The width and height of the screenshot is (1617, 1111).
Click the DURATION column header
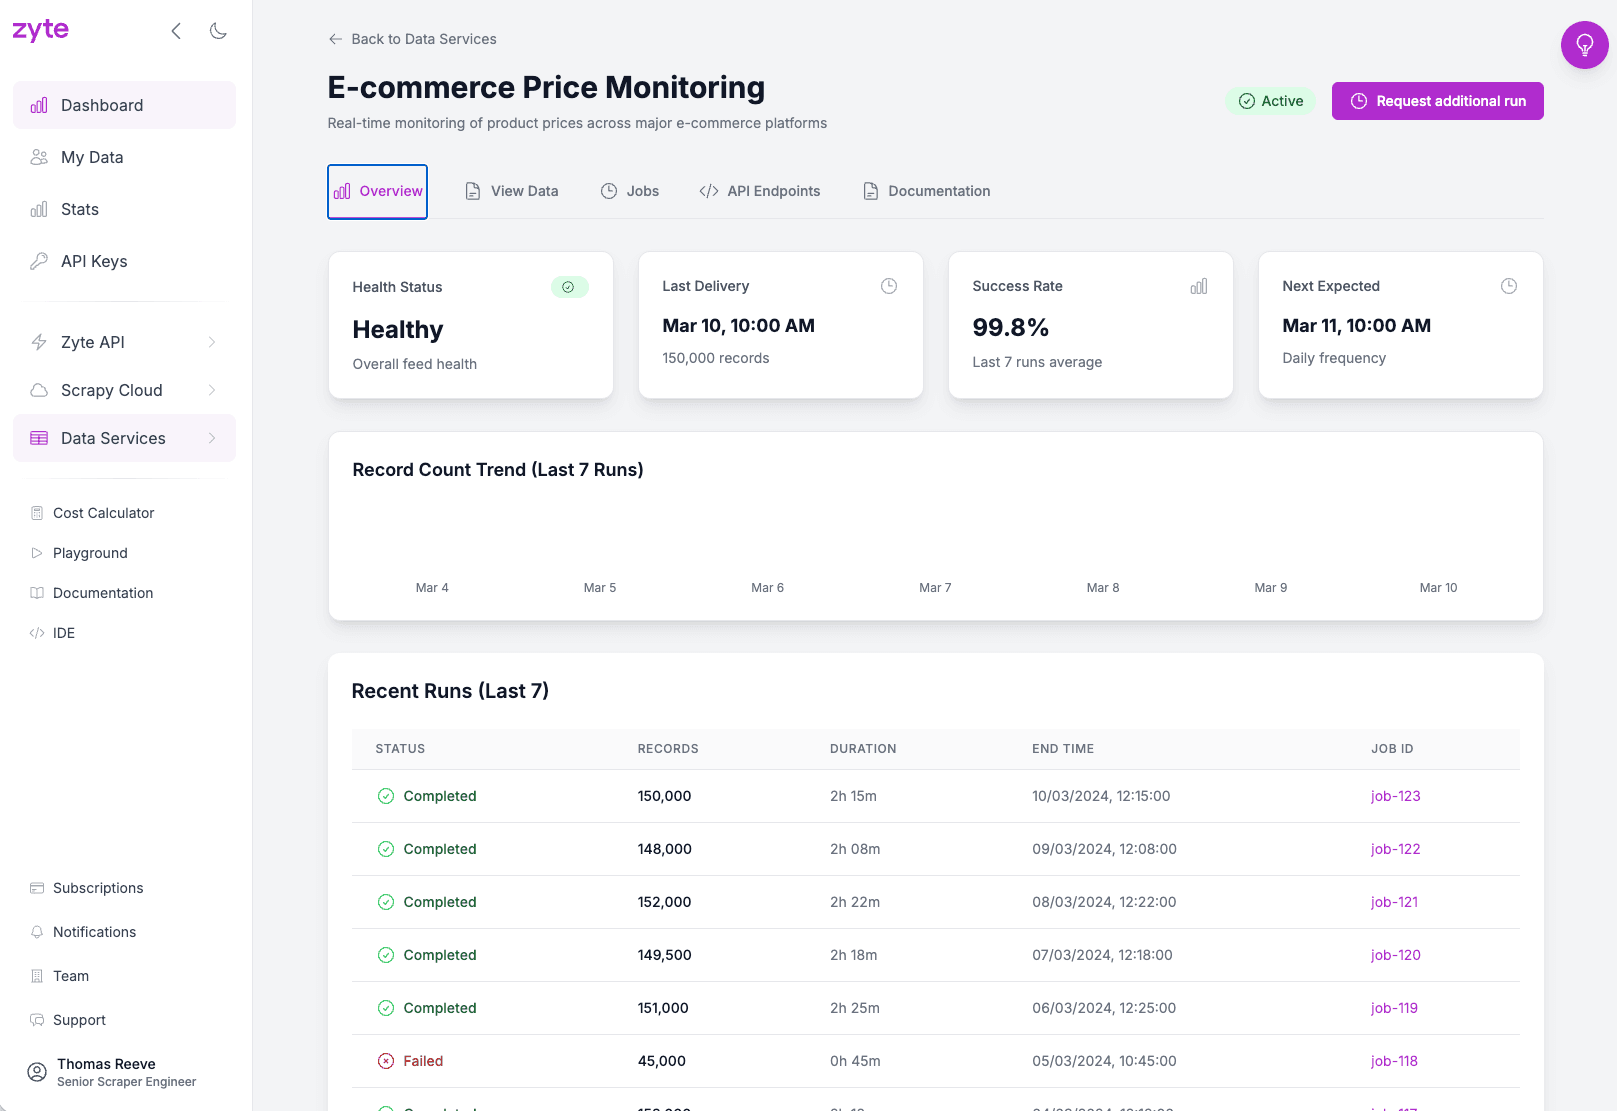[863, 749]
